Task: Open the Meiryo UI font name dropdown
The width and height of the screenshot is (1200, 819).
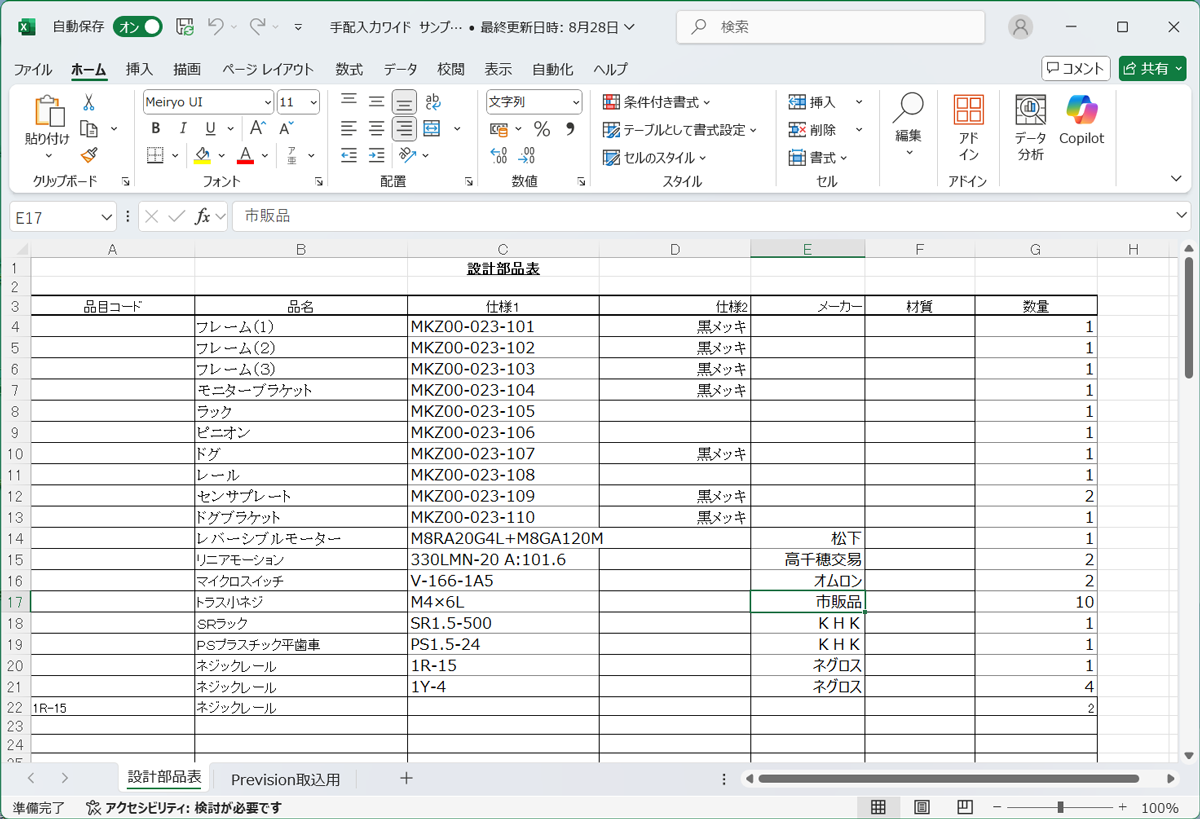Action: [267, 102]
